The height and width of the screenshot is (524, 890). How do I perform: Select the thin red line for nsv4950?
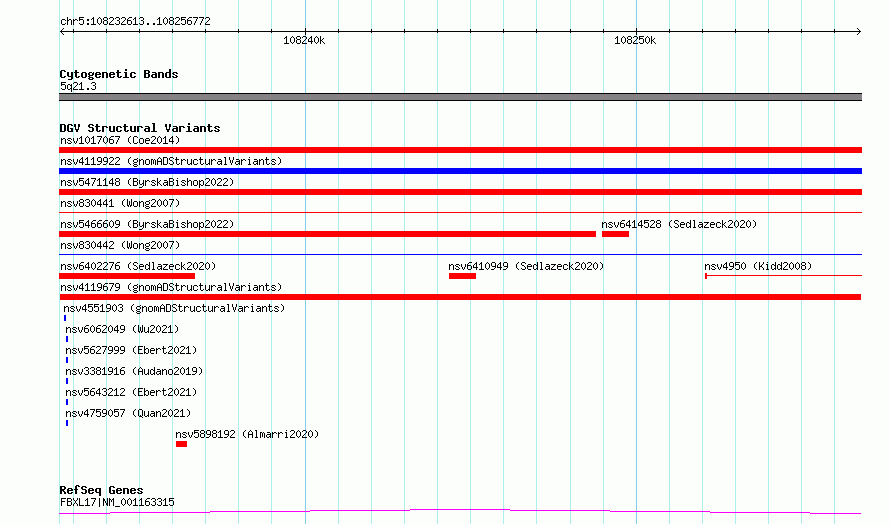point(783,276)
